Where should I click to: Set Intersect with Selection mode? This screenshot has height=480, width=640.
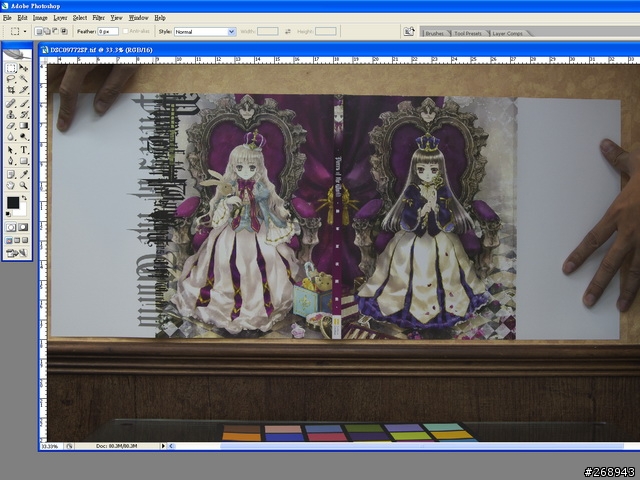pyautogui.click(x=64, y=31)
